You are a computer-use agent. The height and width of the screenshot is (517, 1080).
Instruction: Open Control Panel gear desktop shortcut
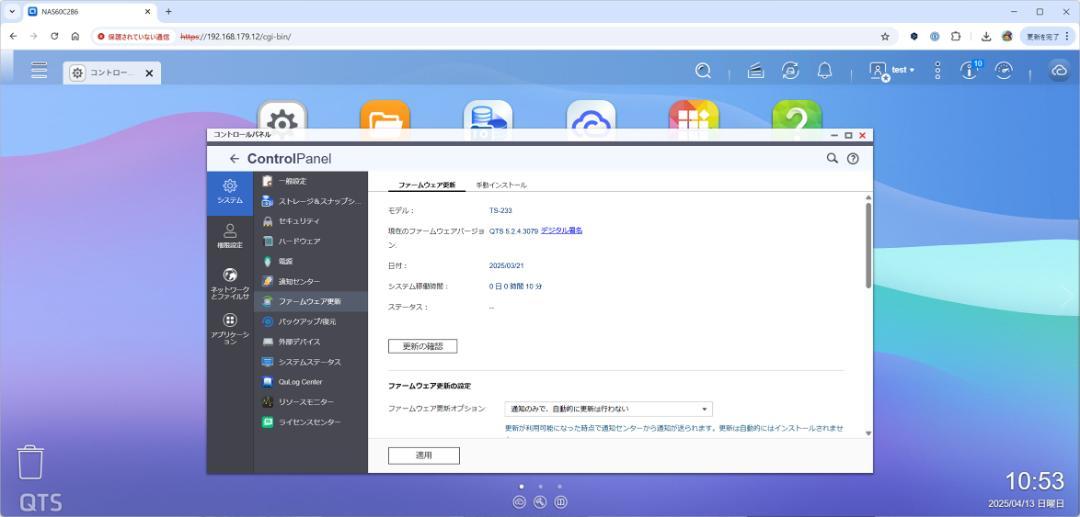tap(282, 114)
